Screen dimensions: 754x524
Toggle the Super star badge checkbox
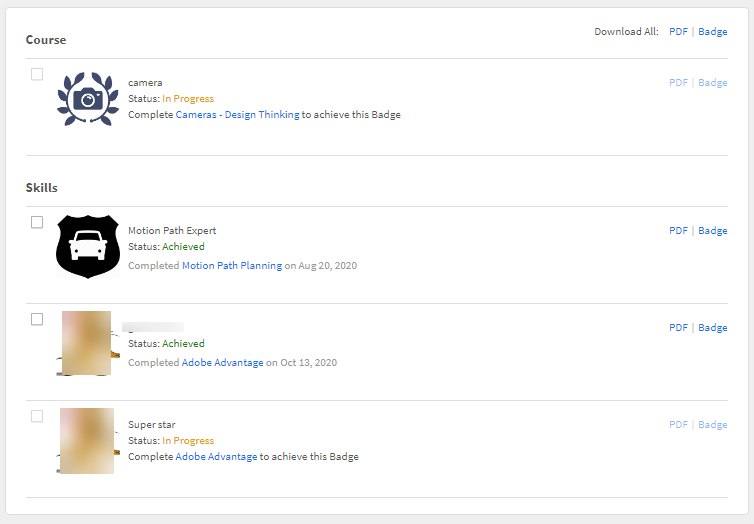[x=37, y=416]
